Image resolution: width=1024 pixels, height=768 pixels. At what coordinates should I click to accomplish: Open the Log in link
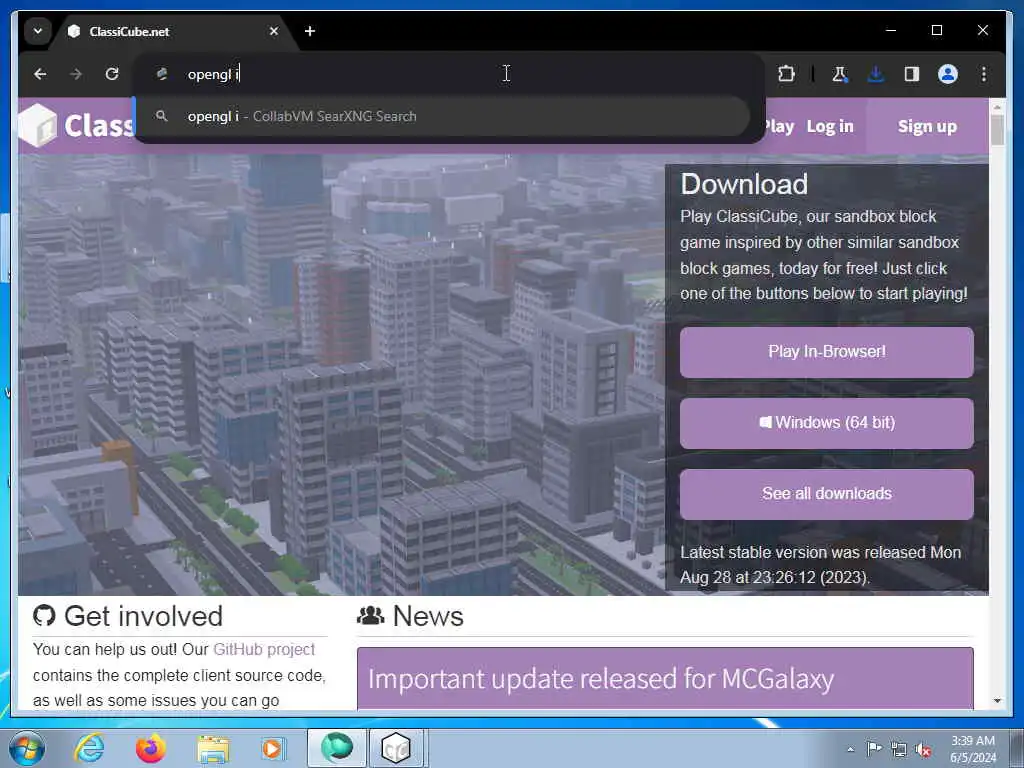click(830, 126)
